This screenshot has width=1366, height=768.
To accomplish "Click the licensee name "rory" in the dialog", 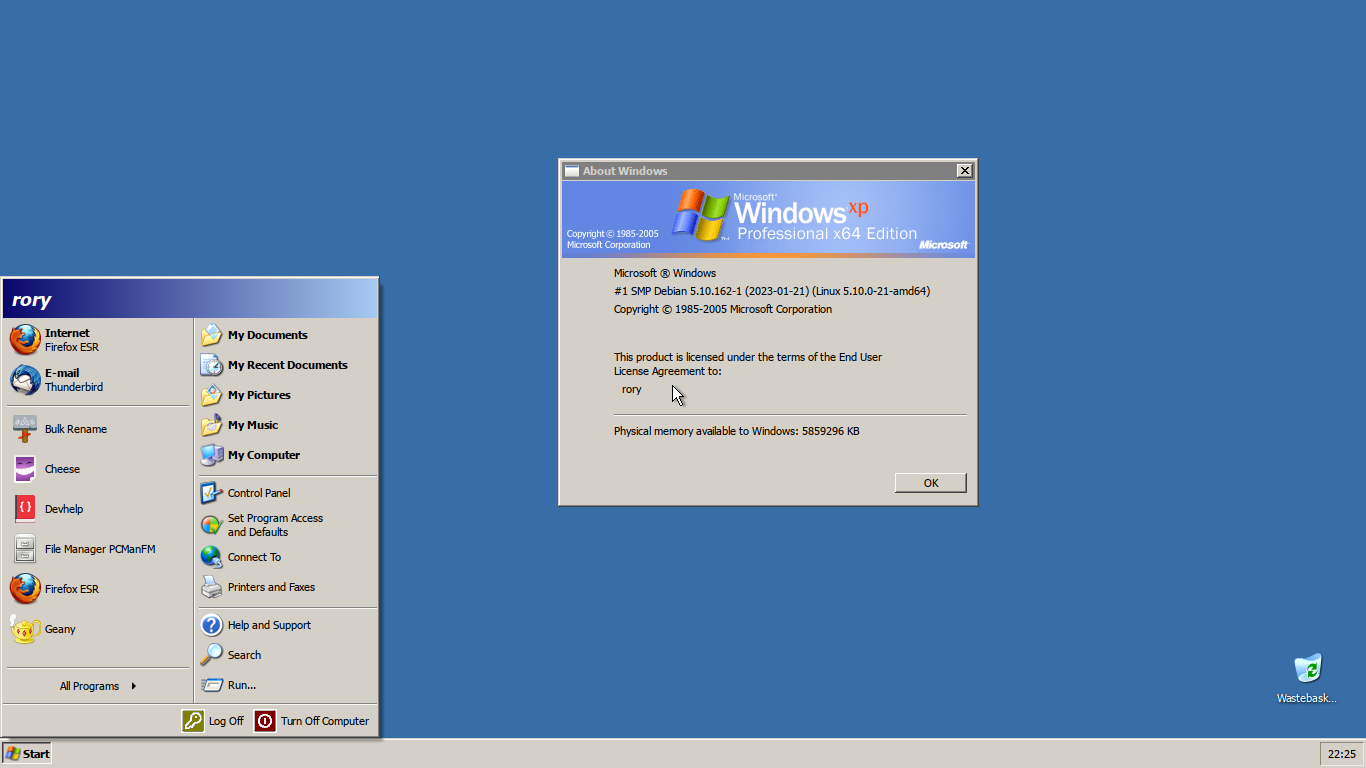I will tap(632, 389).
